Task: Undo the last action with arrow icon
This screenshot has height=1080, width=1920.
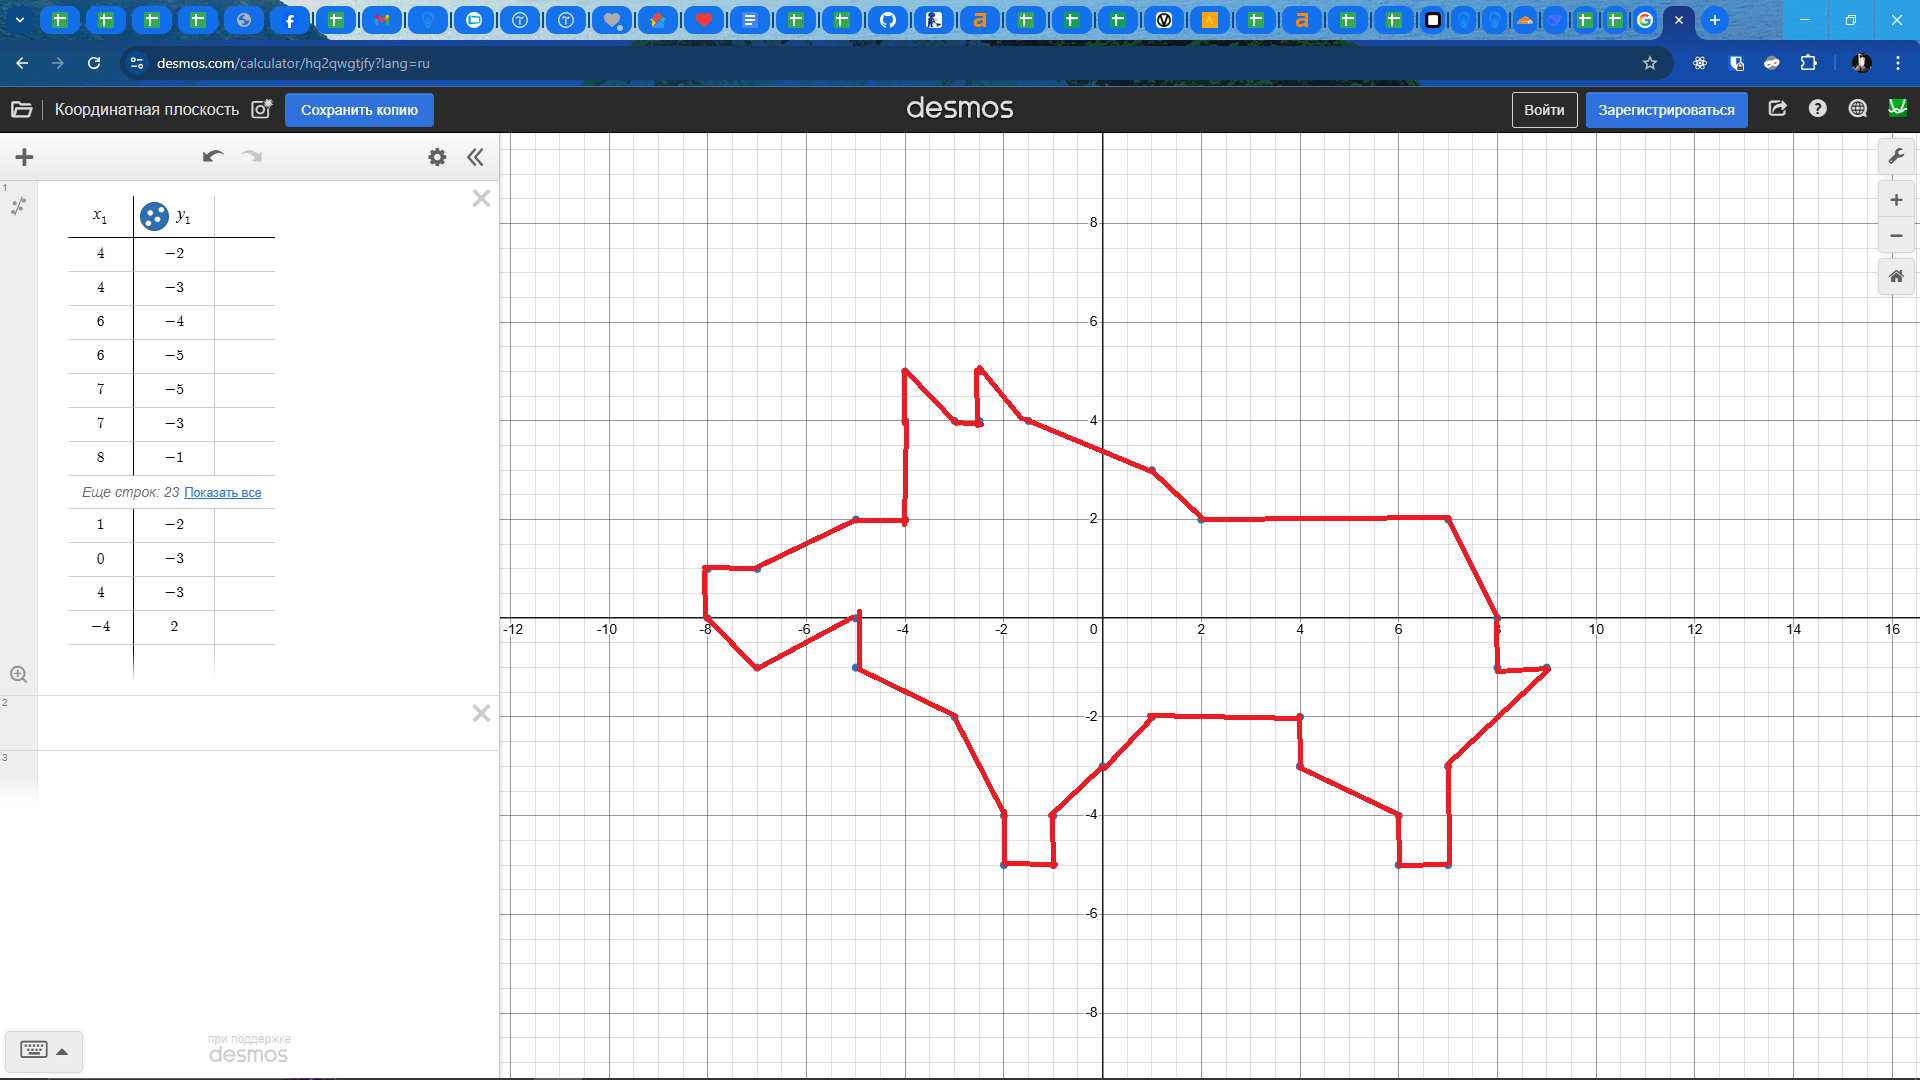Action: pyautogui.click(x=212, y=156)
